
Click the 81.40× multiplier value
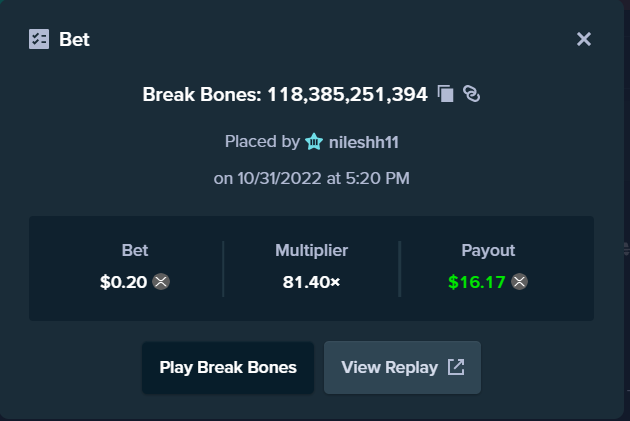click(311, 282)
